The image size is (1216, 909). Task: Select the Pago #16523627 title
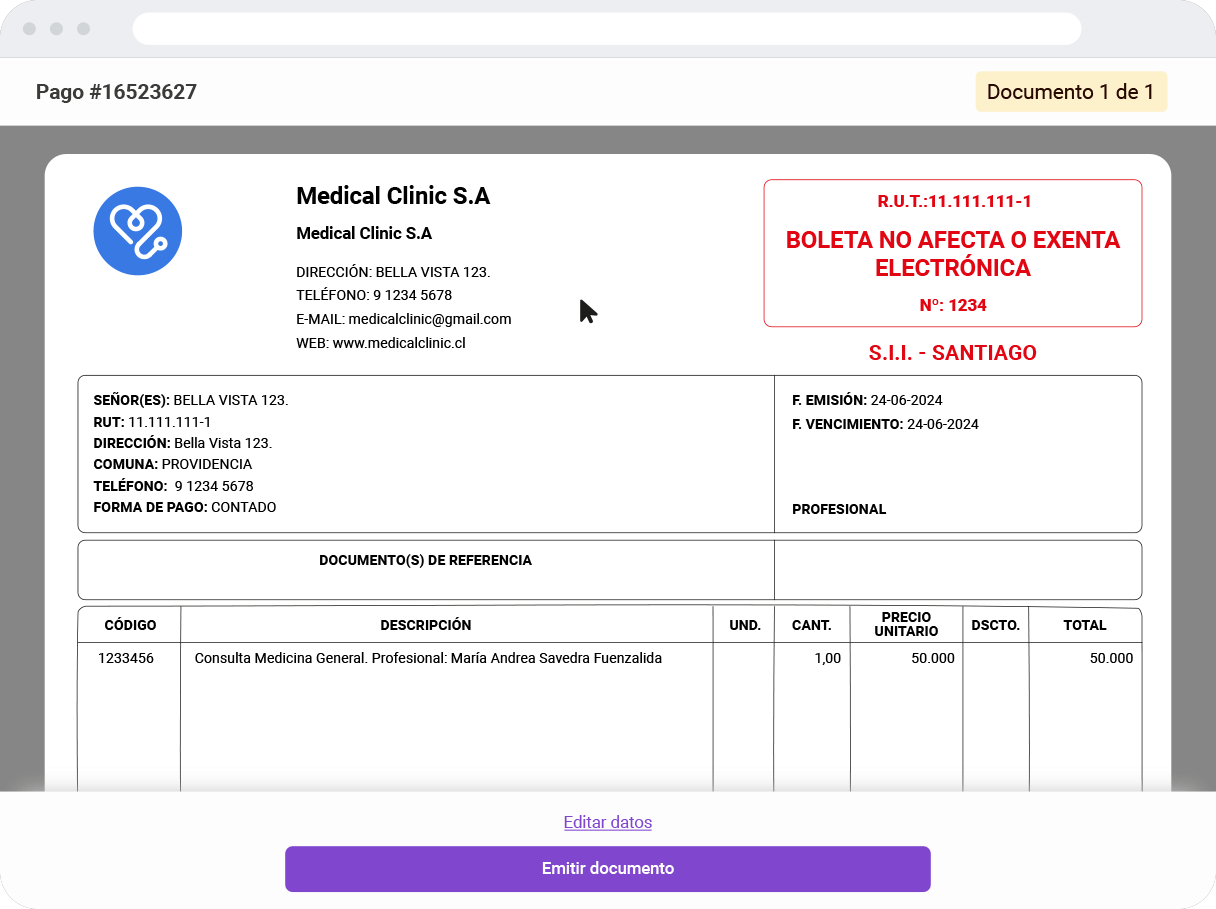[116, 92]
